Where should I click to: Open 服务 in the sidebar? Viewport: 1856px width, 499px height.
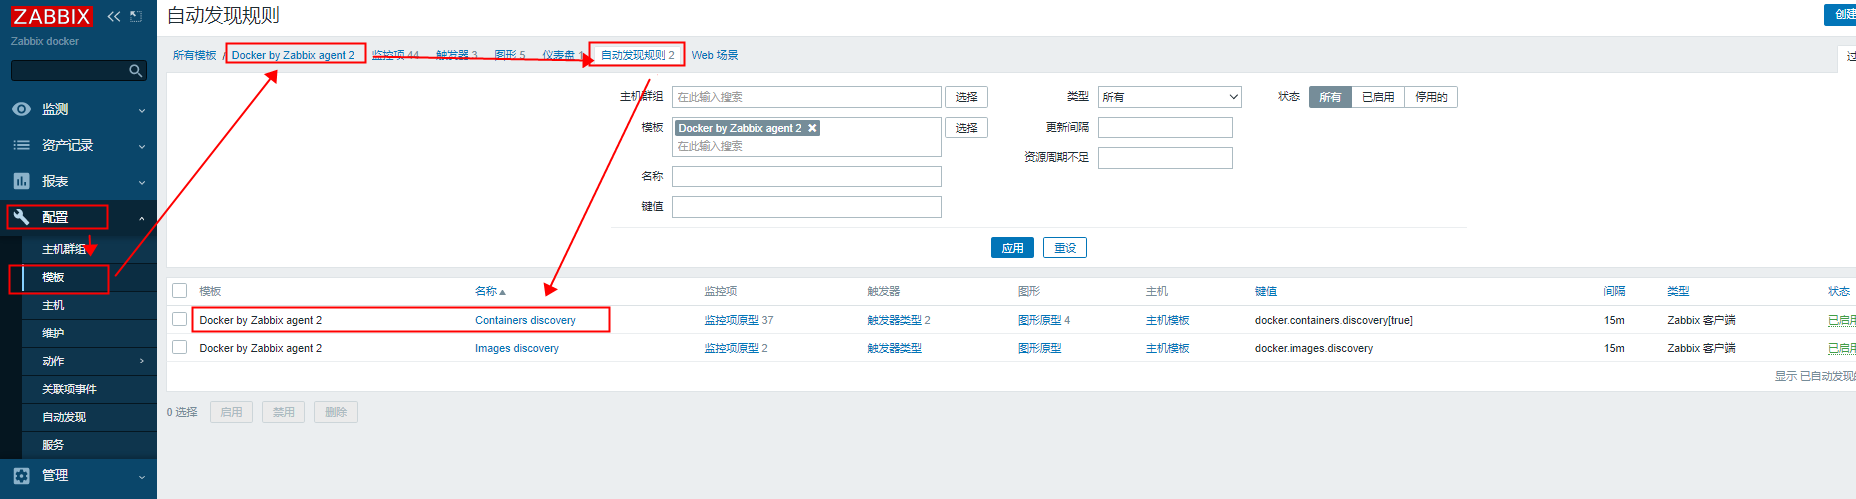pos(53,445)
